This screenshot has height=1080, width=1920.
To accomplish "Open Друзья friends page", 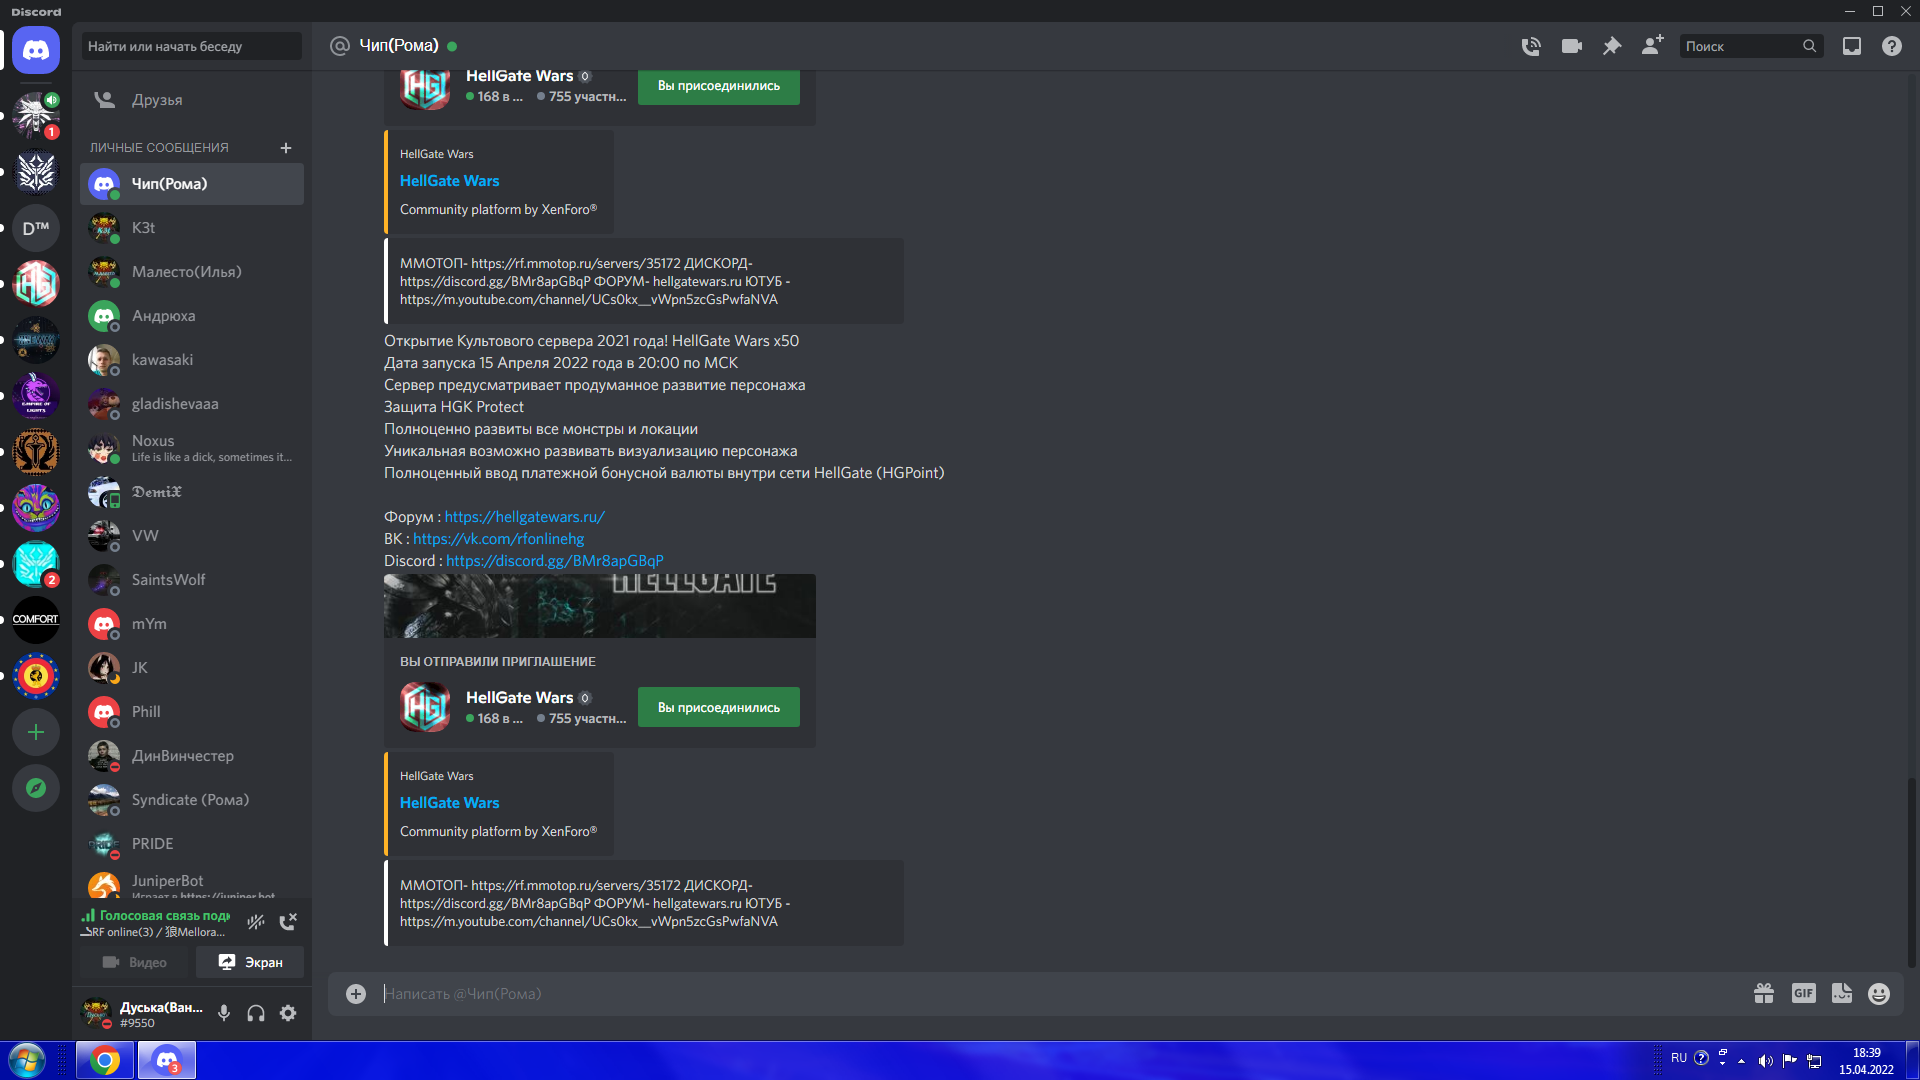I will click(192, 100).
